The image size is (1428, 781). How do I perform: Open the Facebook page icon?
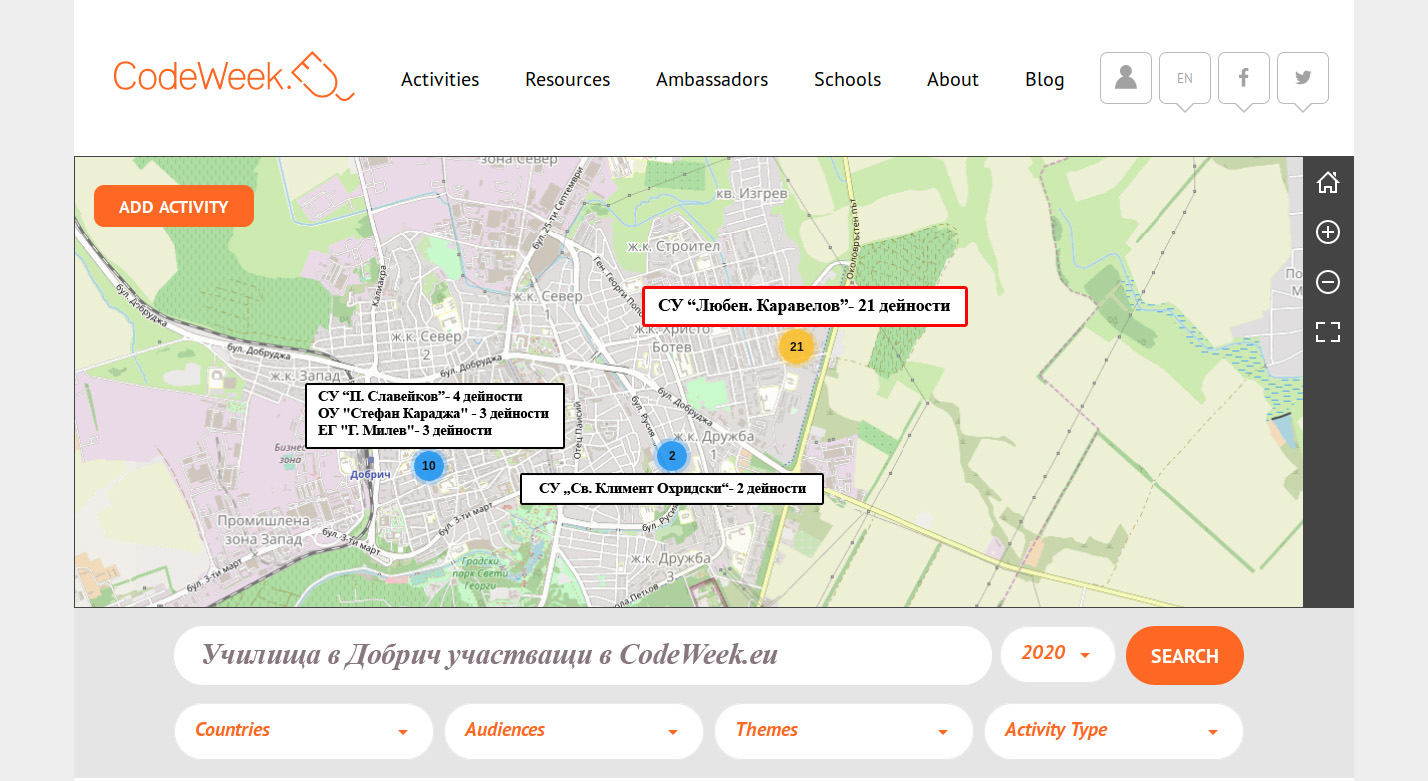1243,78
